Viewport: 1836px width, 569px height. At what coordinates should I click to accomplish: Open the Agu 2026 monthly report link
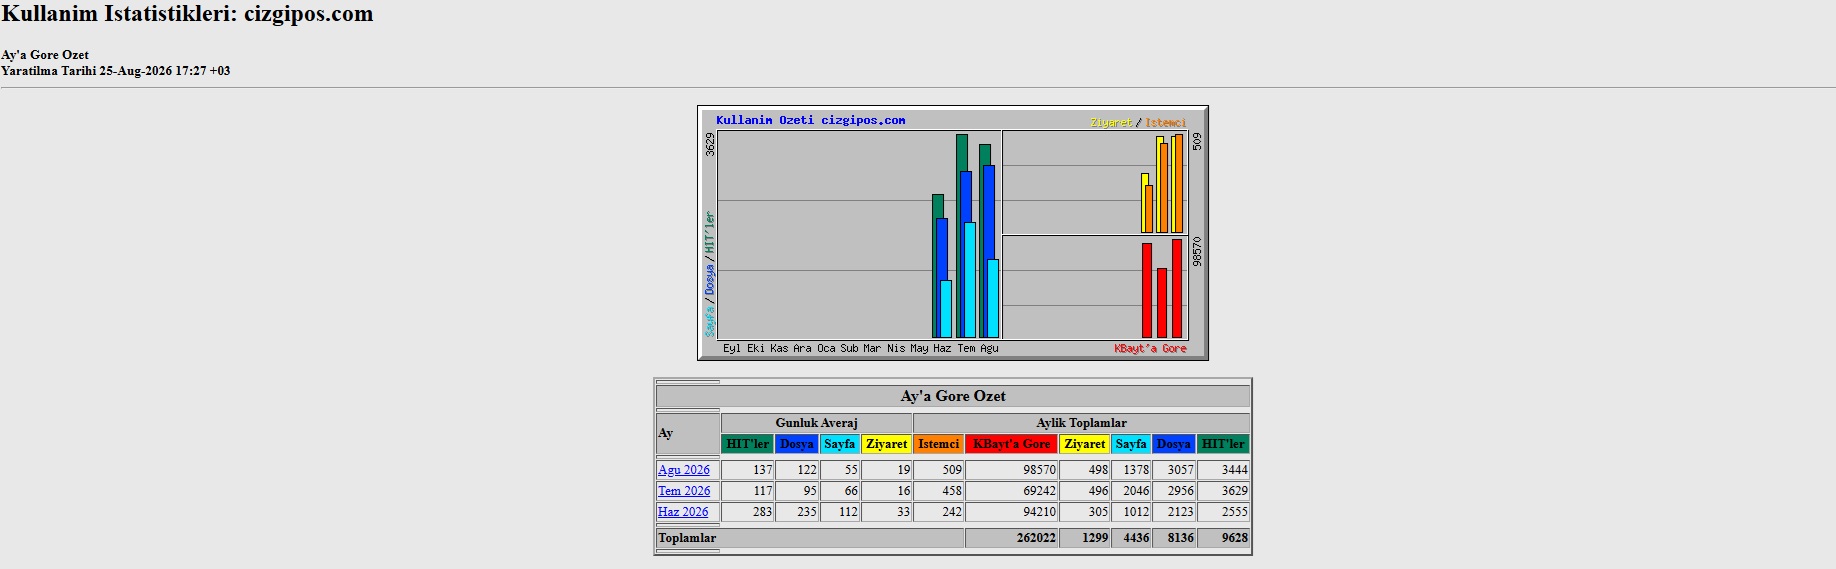(684, 469)
